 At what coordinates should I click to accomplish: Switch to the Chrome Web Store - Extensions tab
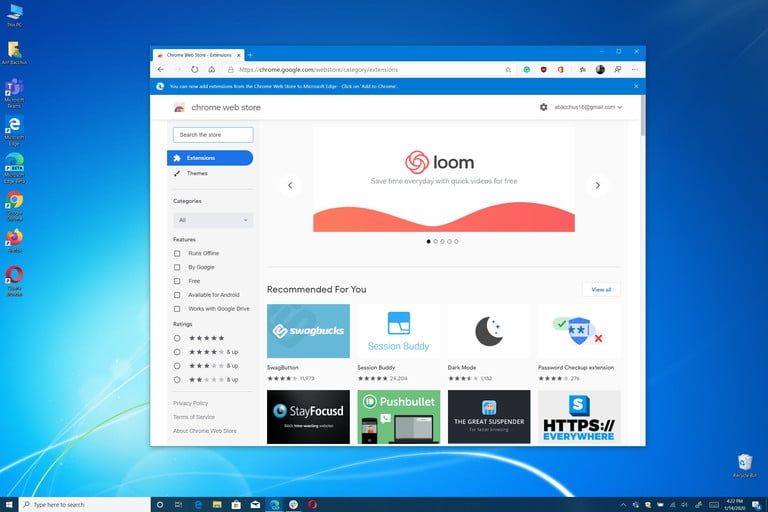pyautogui.click(x=198, y=55)
